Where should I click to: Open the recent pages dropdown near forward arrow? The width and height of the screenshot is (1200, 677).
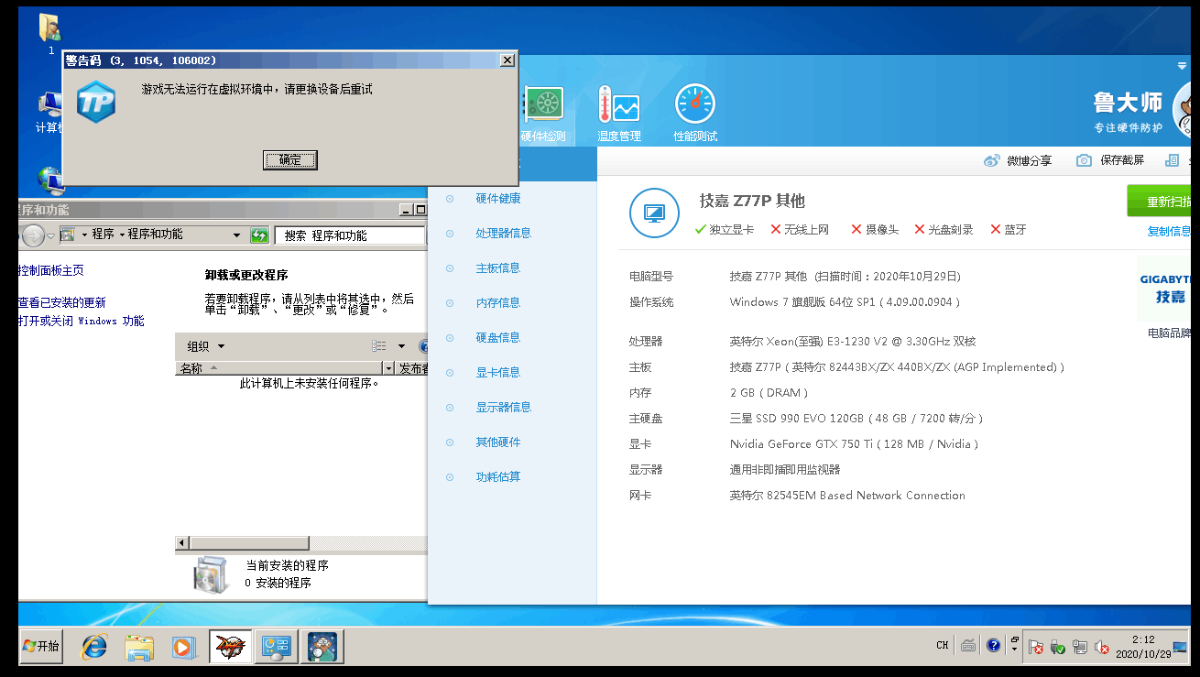tap(52, 236)
